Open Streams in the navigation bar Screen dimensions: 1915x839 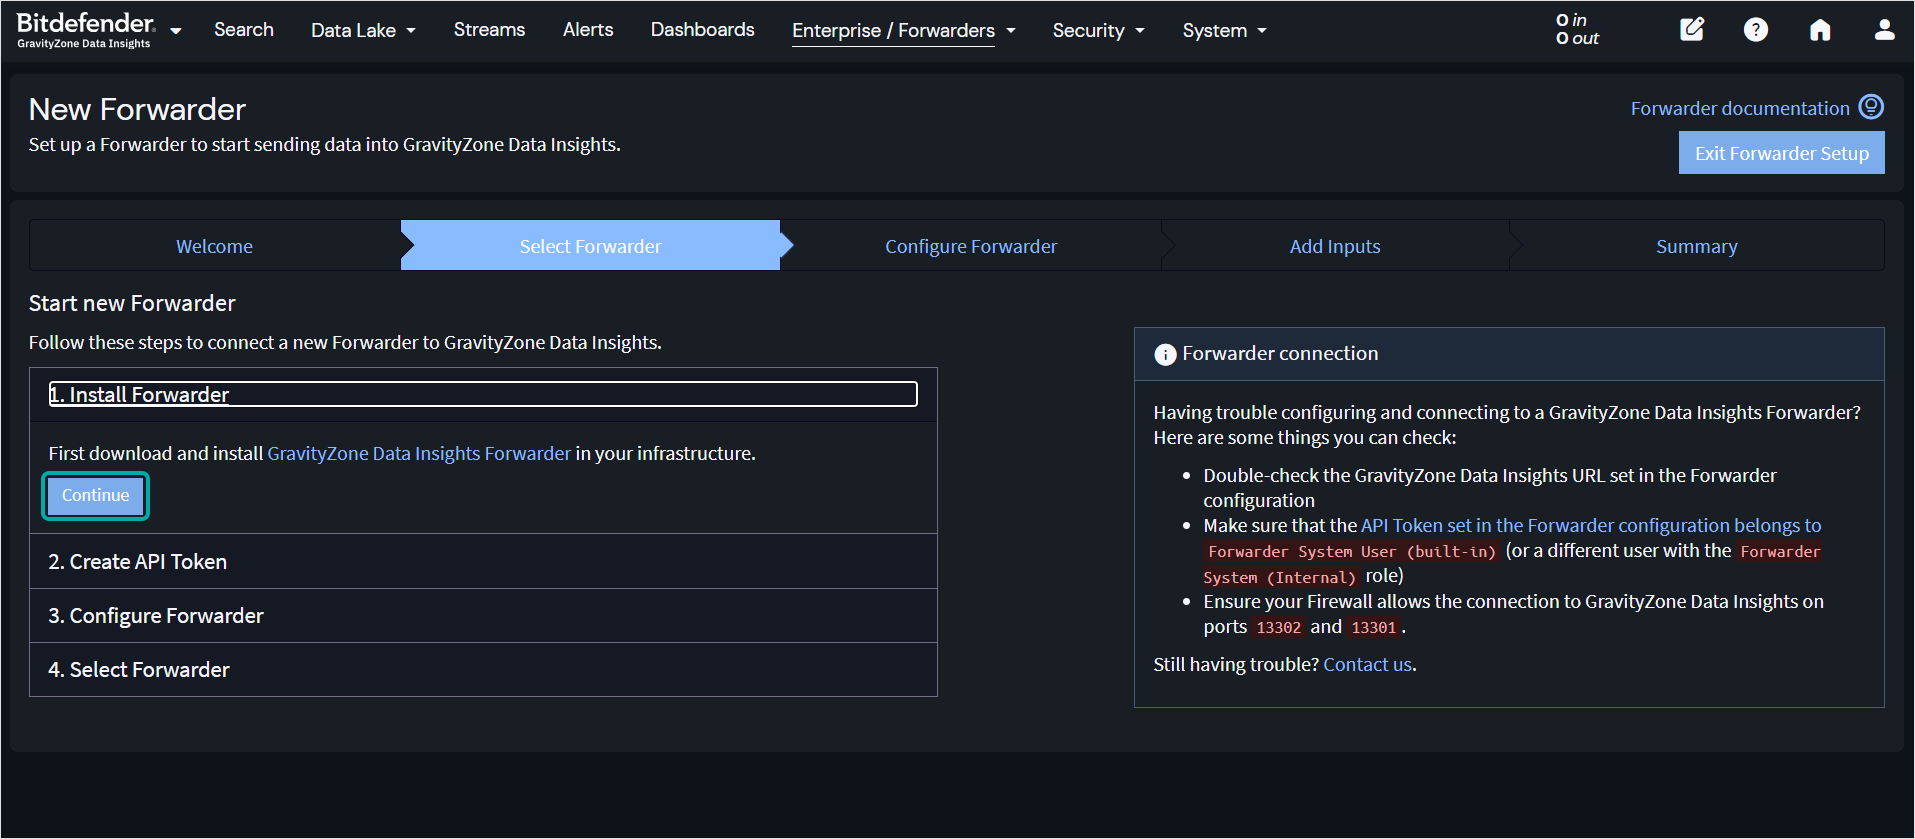coord(489,30)
